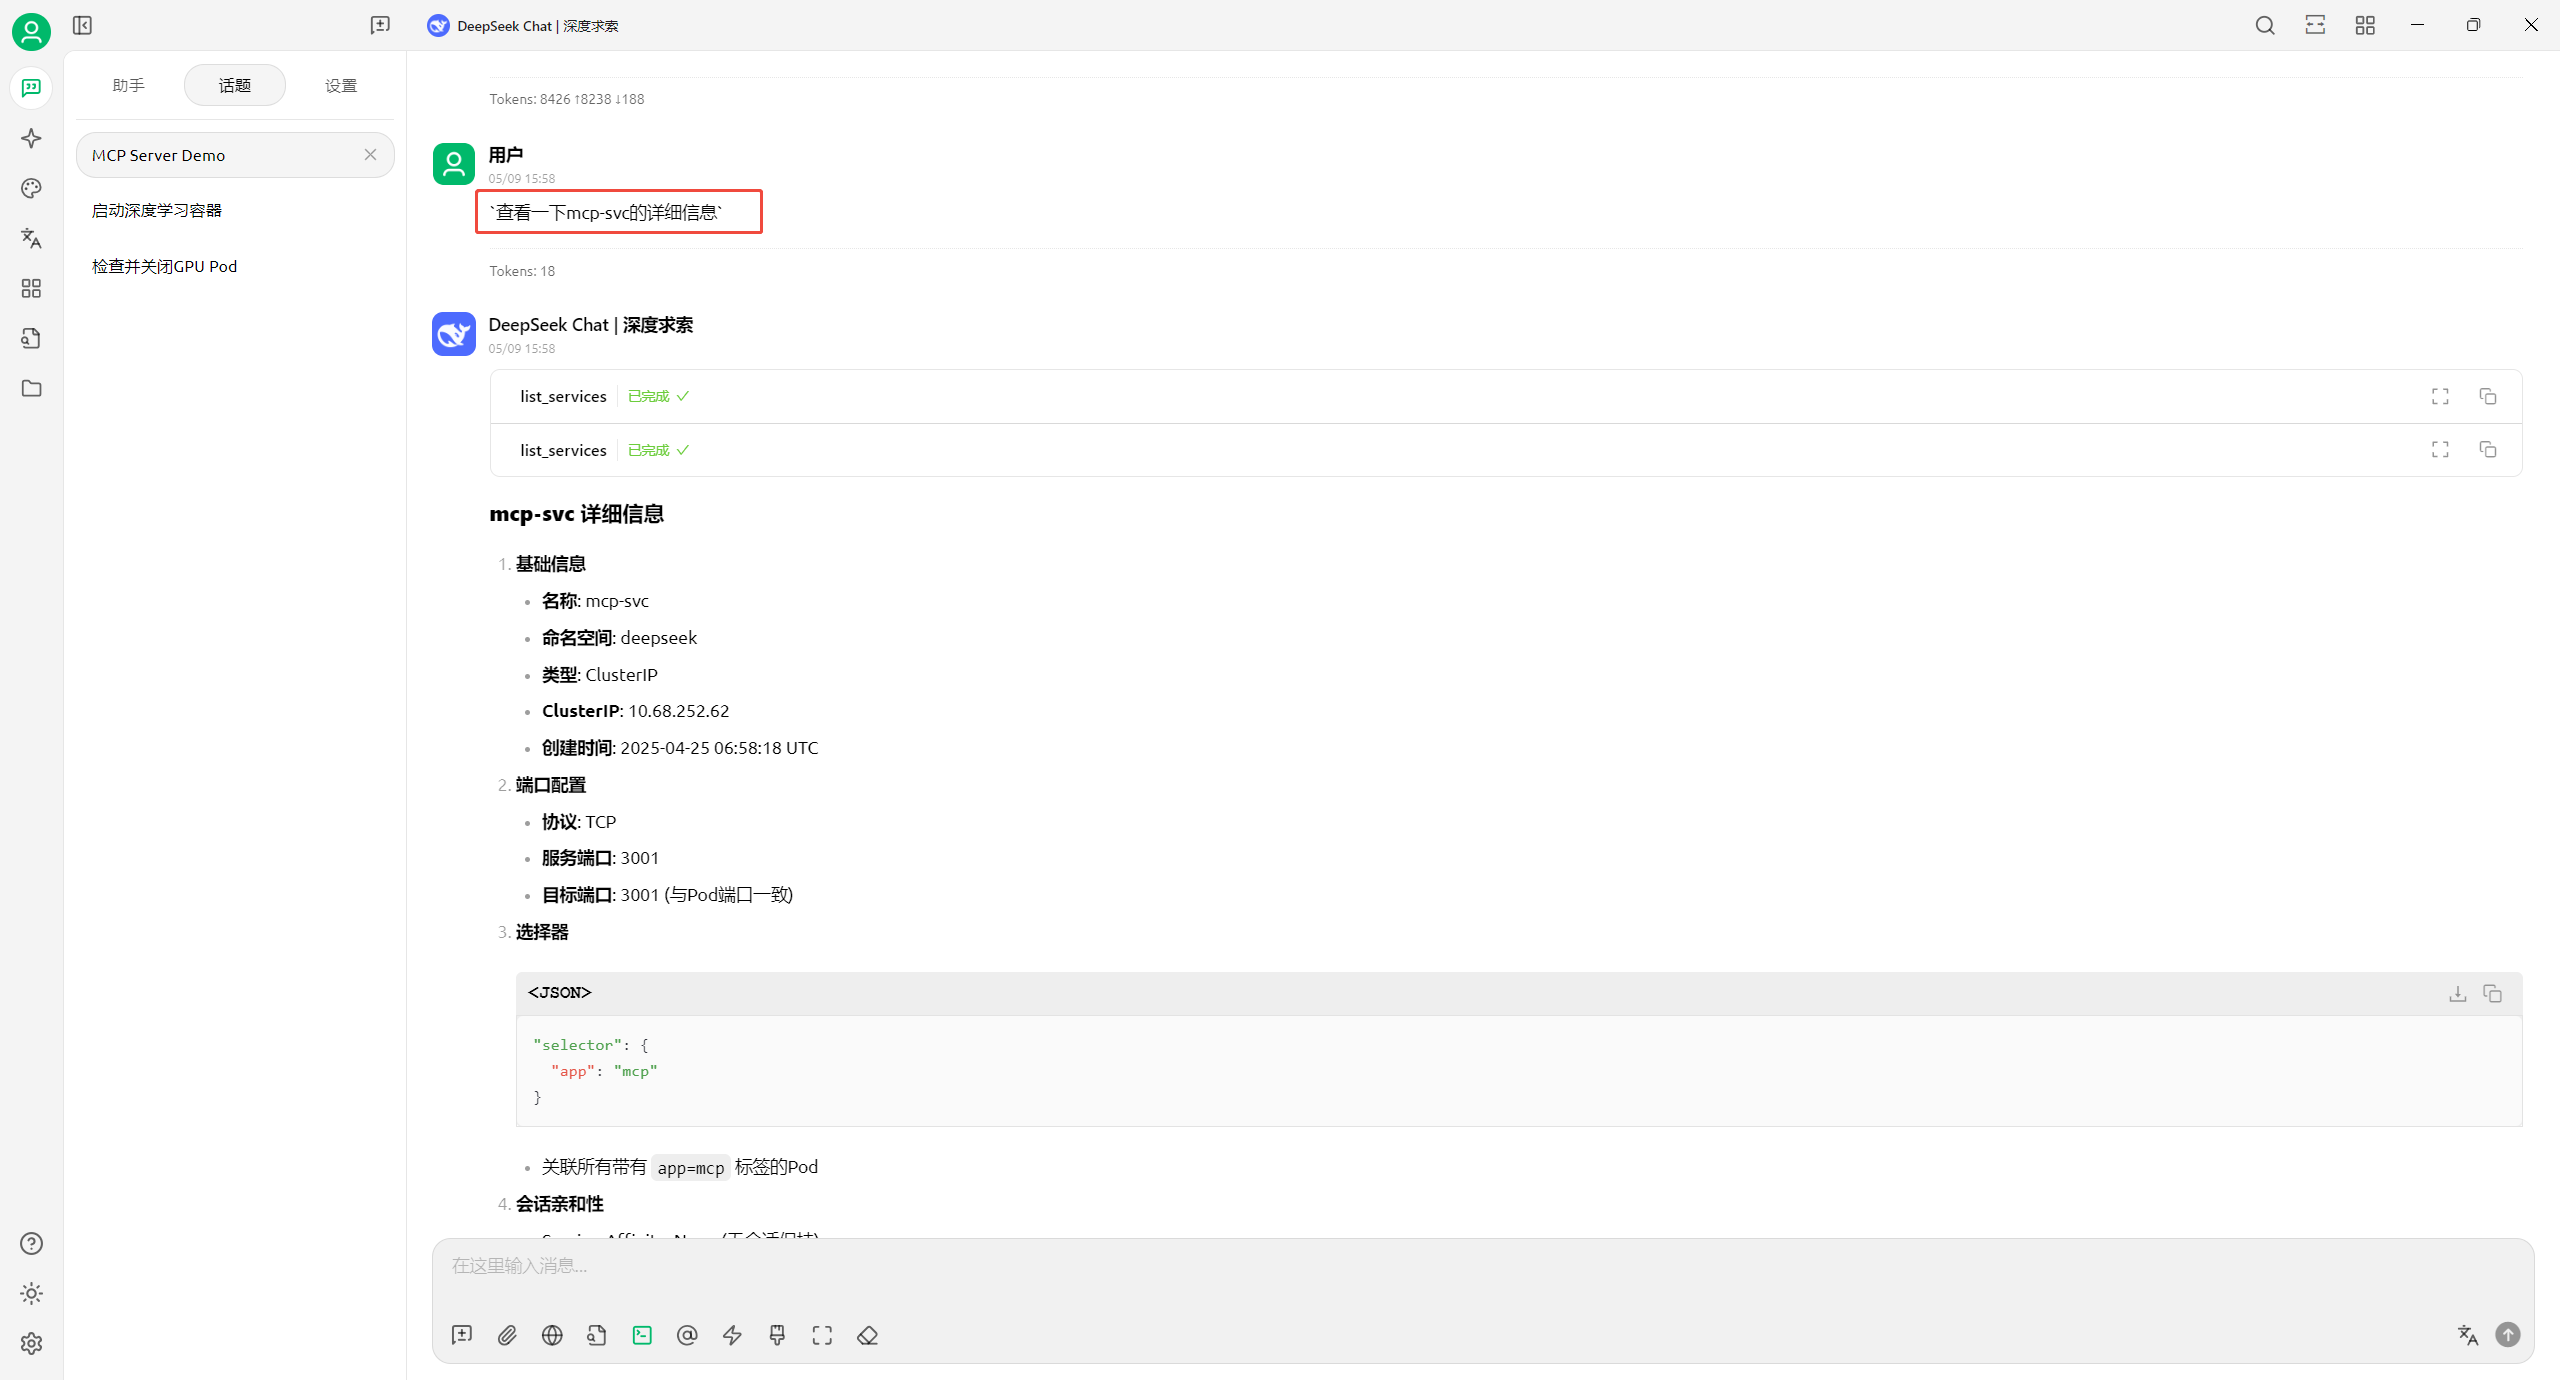The height and width of the screenshot is (1380, 2560).
Task: Open the help docs question icon
Action: click(31, 1243)
